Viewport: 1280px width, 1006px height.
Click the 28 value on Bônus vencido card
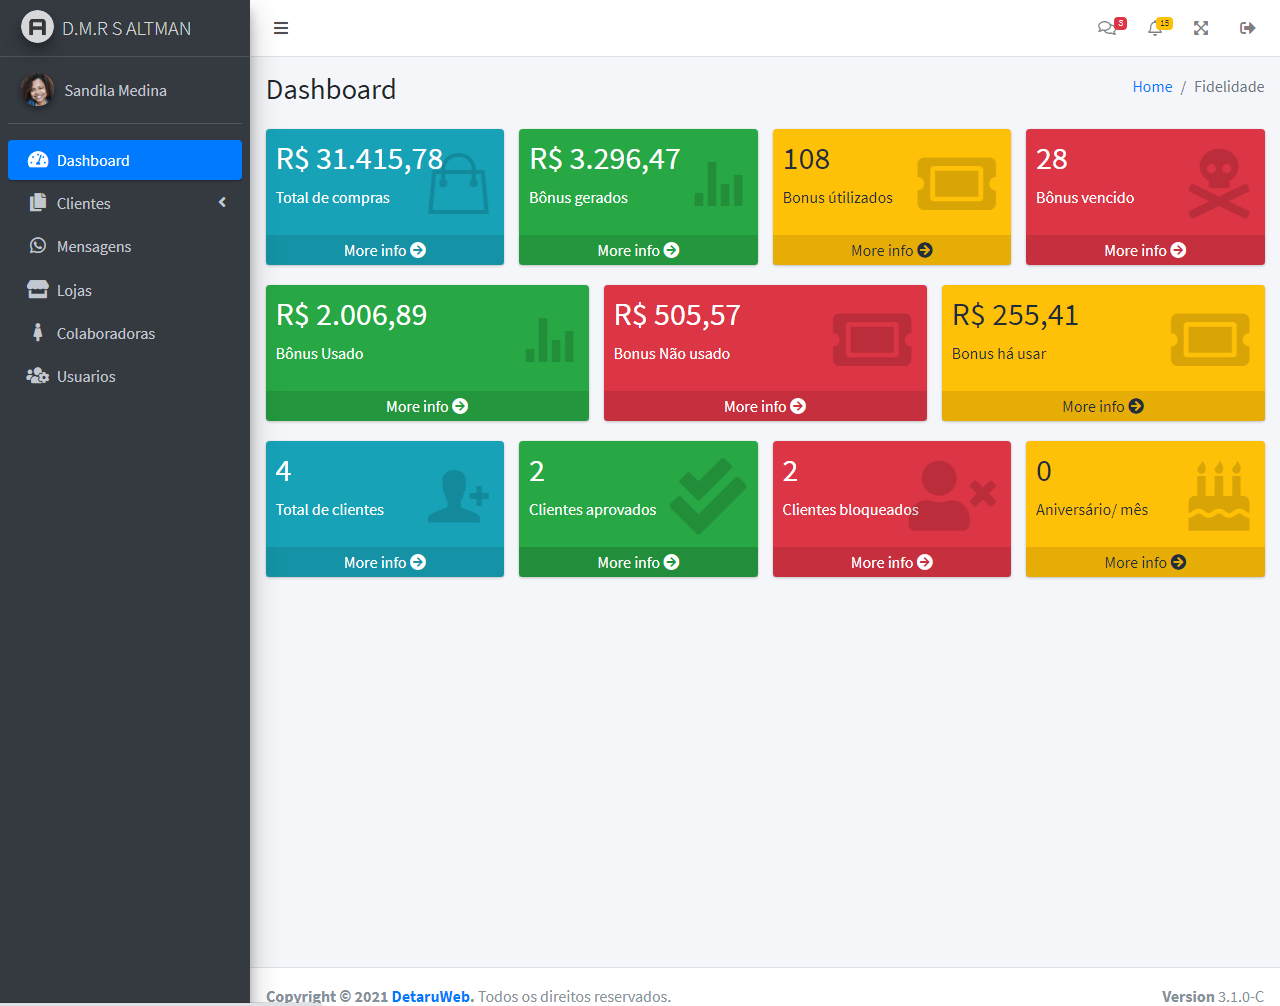coord(1052,159)
